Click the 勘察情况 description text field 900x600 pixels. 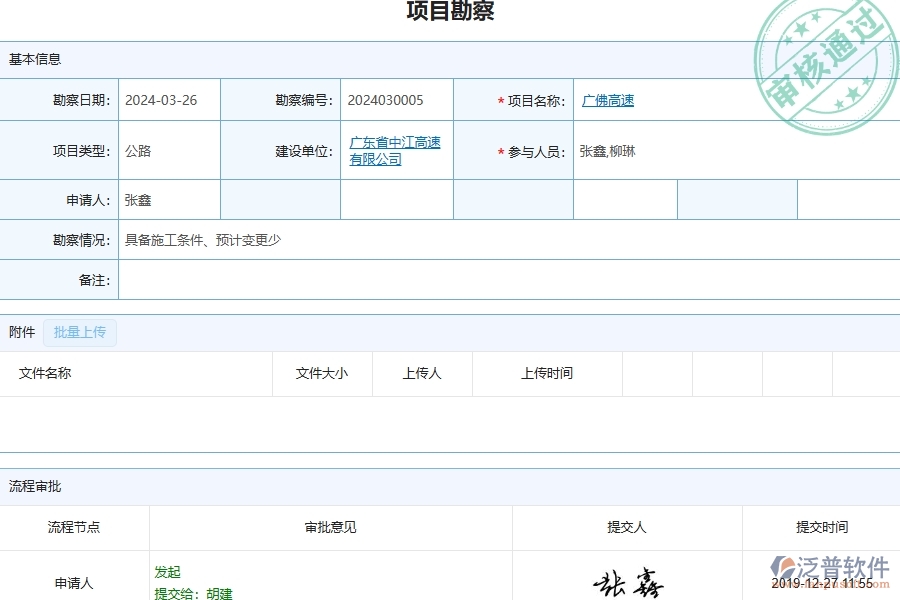pyautogui.click(x=300, y=240)
